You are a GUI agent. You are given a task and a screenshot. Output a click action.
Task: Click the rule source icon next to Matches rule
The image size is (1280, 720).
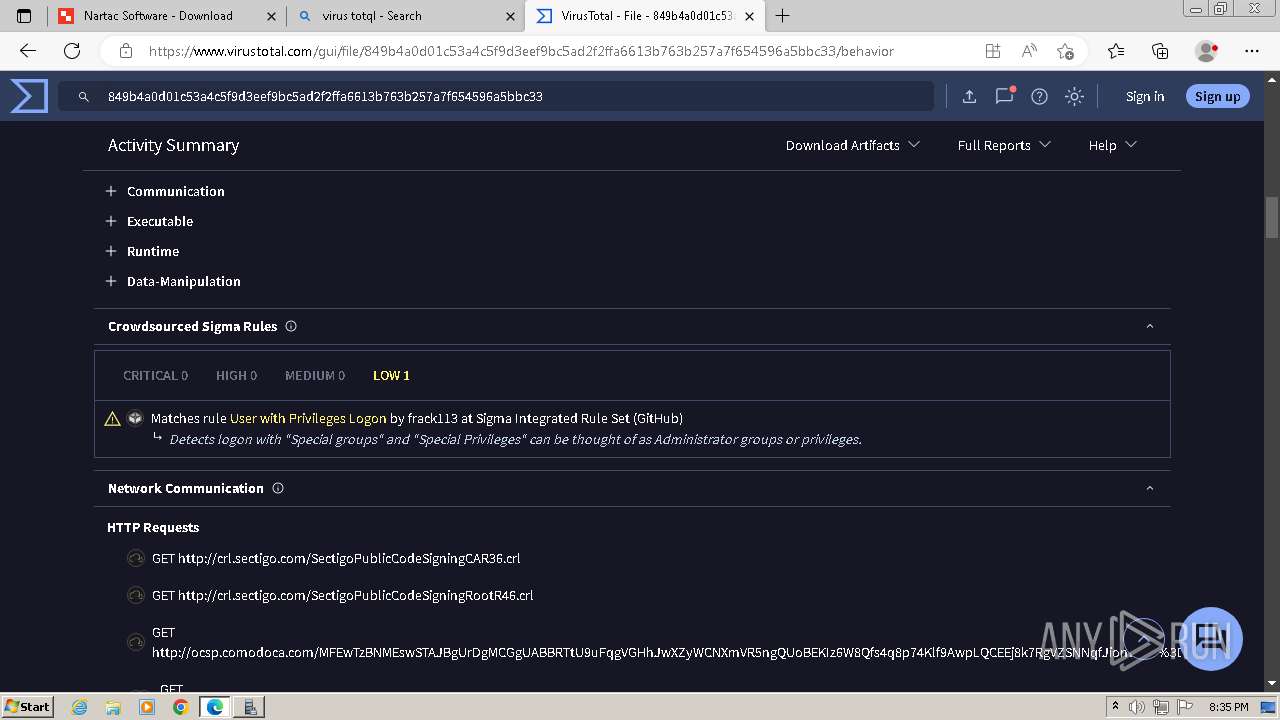tap(135, 418)
